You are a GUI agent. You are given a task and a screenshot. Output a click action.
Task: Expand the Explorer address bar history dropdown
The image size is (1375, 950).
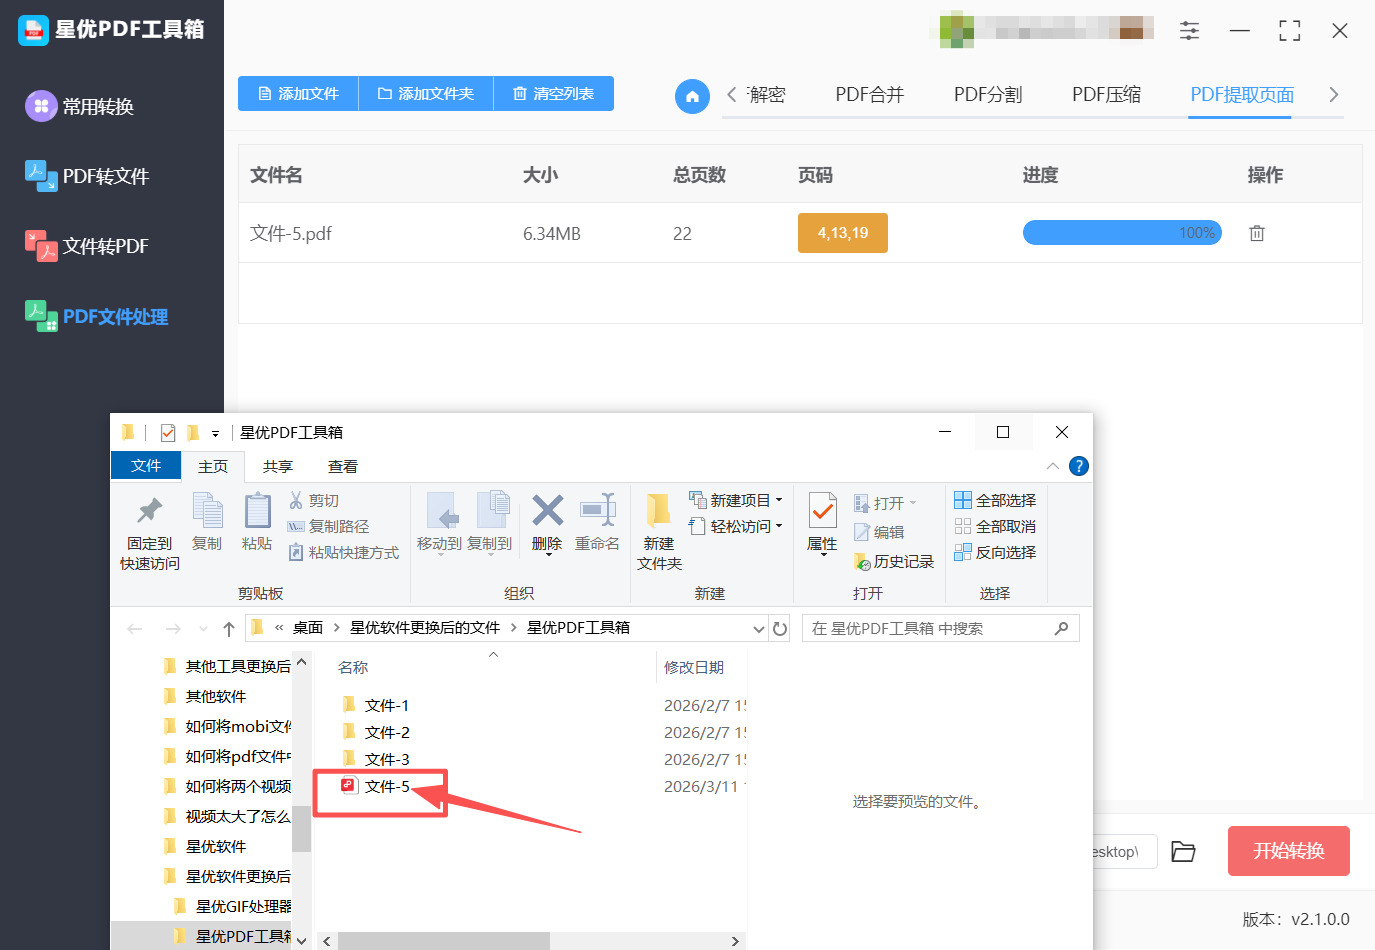coord(759,628)
